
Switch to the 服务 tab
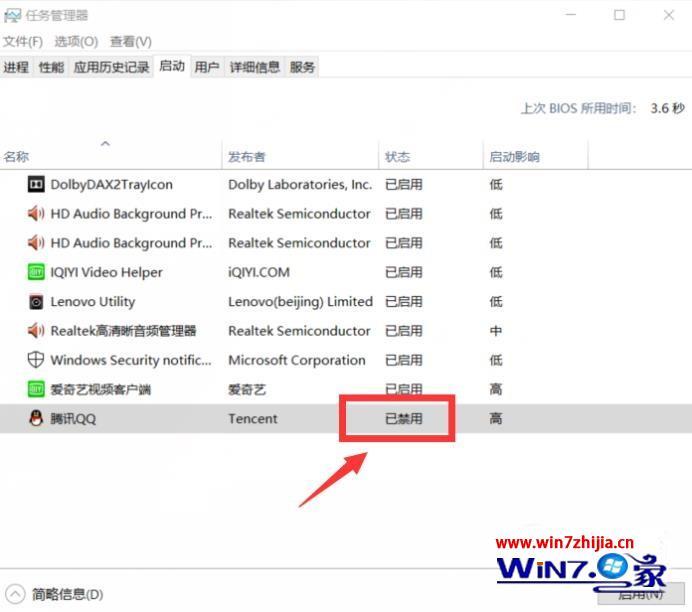pyautogui.click(x=302, y=67)
